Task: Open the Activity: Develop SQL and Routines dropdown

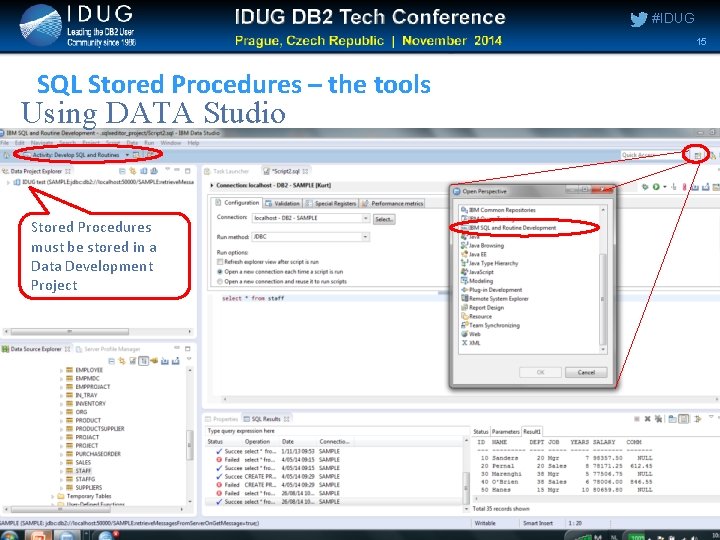Action: tap(127, 155)
